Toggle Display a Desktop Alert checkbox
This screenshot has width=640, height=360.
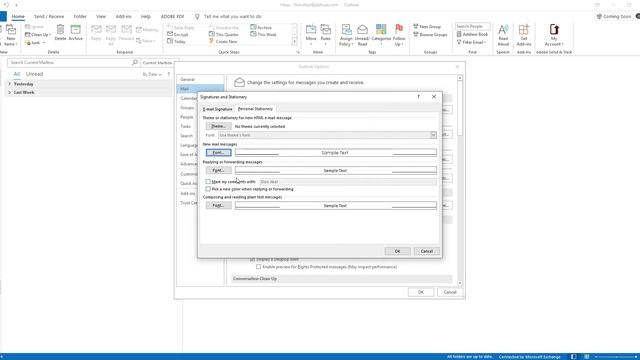tap(252, 260)
